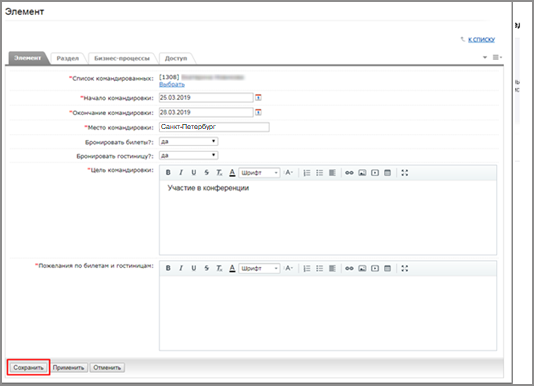Click text Участие в конференции in editor
This screenshot has height=386, width=534.
point(208,188)
